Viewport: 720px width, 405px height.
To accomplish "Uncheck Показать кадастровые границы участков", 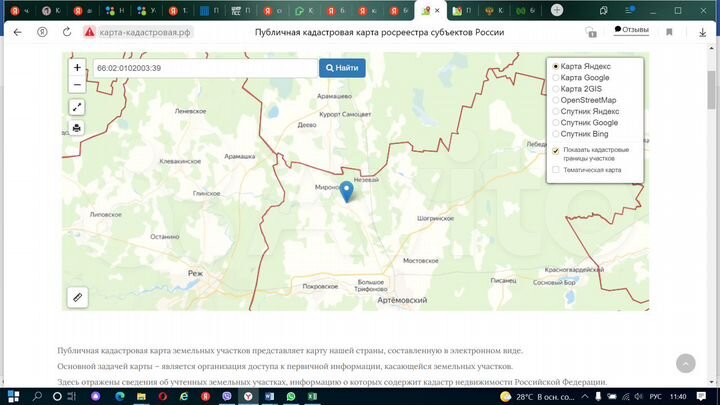I will 556,150.
